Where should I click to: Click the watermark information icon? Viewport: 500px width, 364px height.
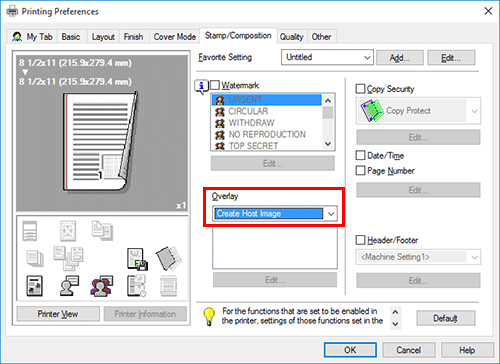(201, 86)
